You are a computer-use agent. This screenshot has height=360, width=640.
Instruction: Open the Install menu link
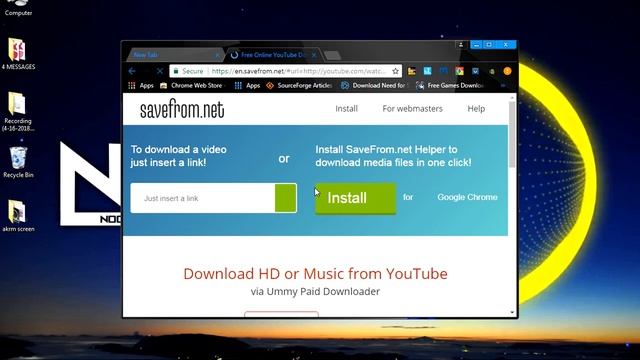tap(347, 109)
